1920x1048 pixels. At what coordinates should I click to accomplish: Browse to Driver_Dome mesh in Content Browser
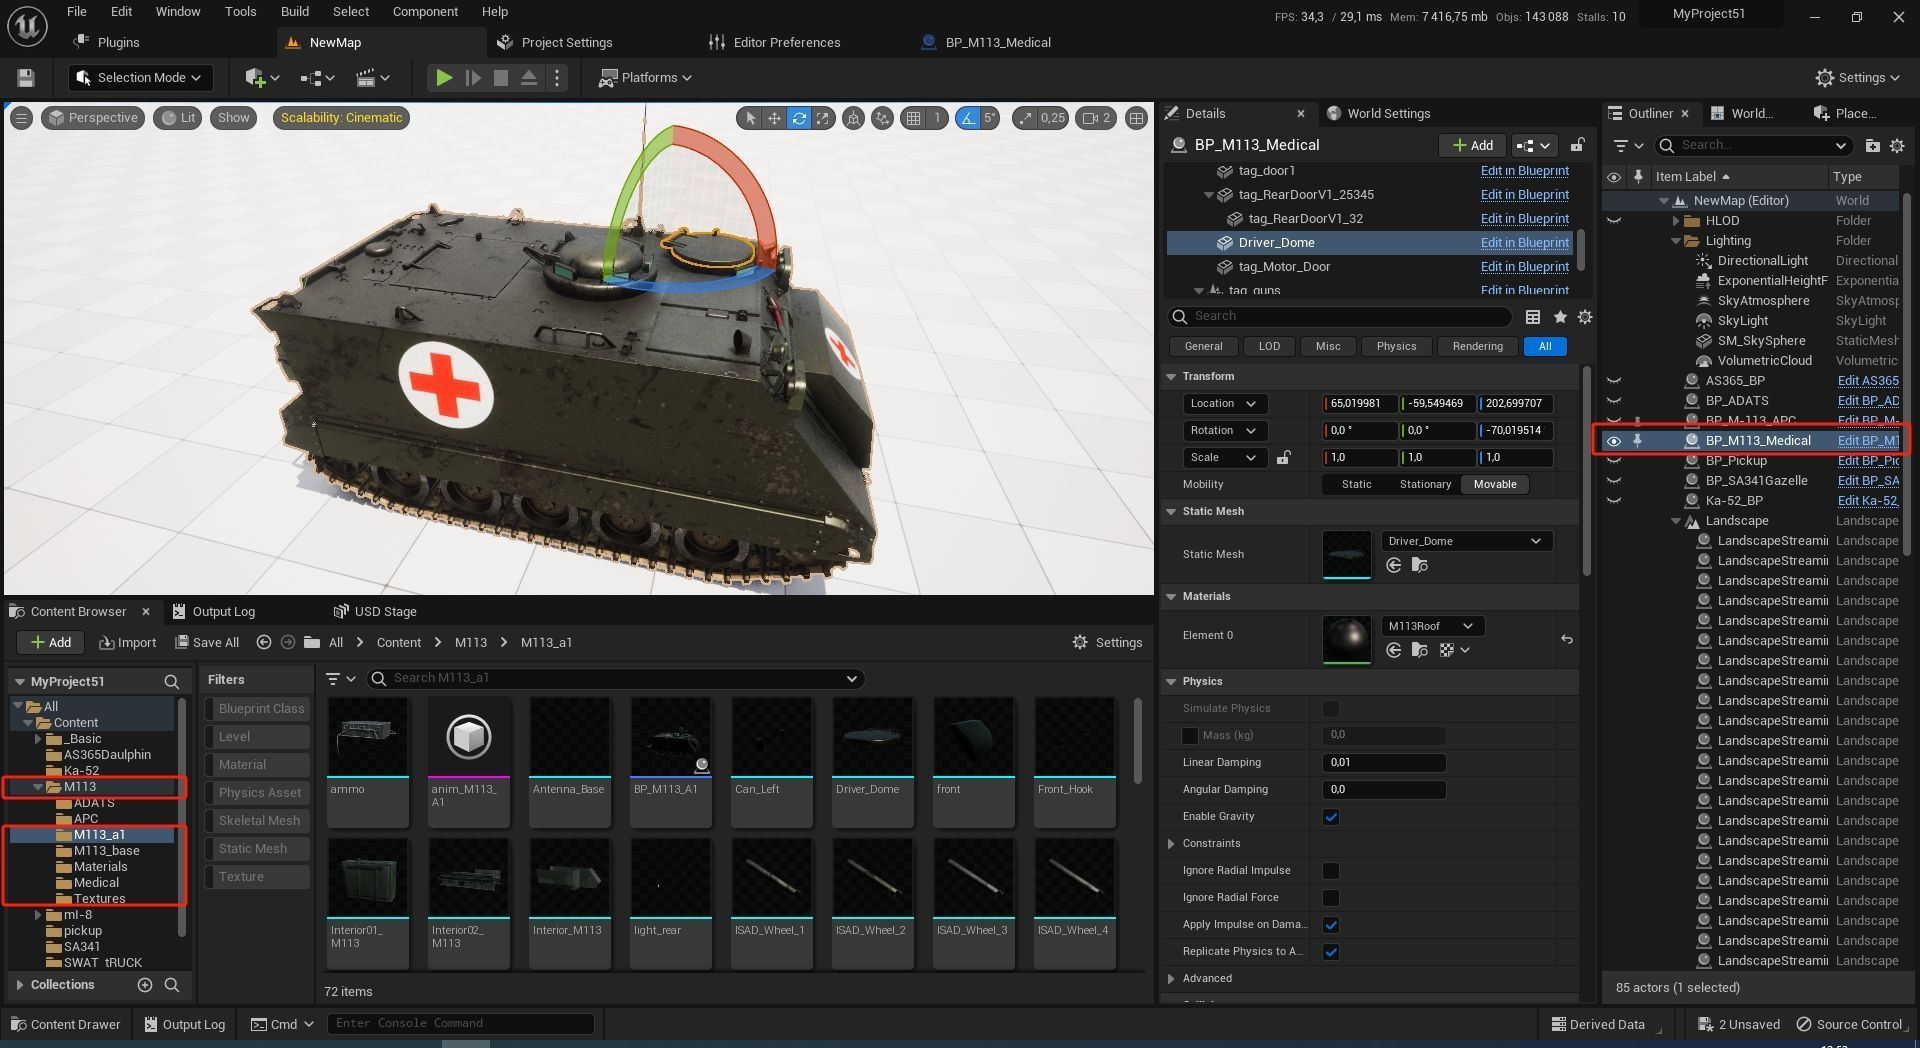pyautogui.click(x=1419, y=566)
